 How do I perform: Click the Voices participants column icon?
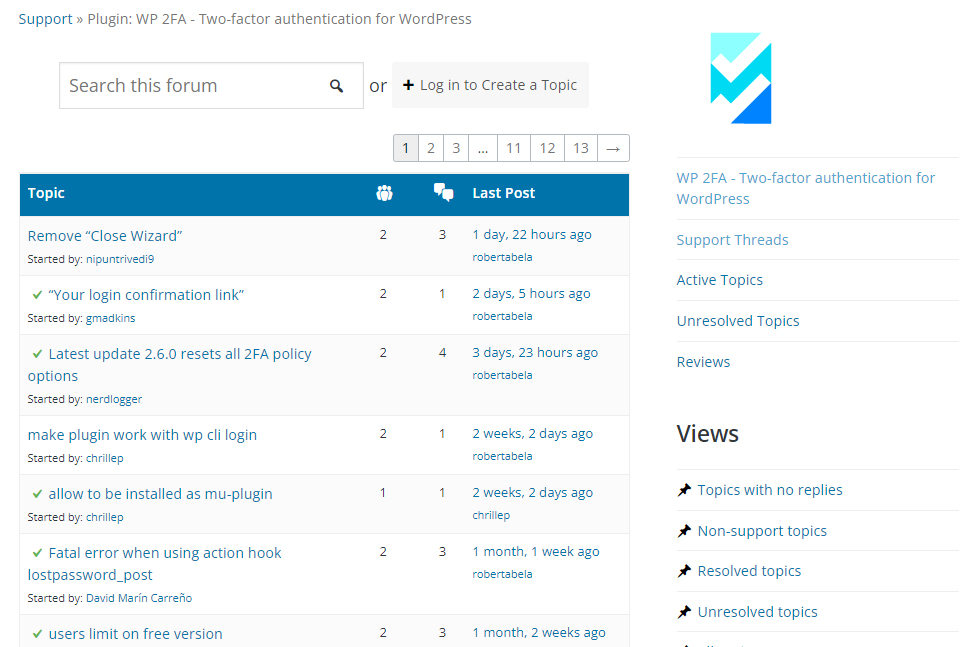coord(384,193)
